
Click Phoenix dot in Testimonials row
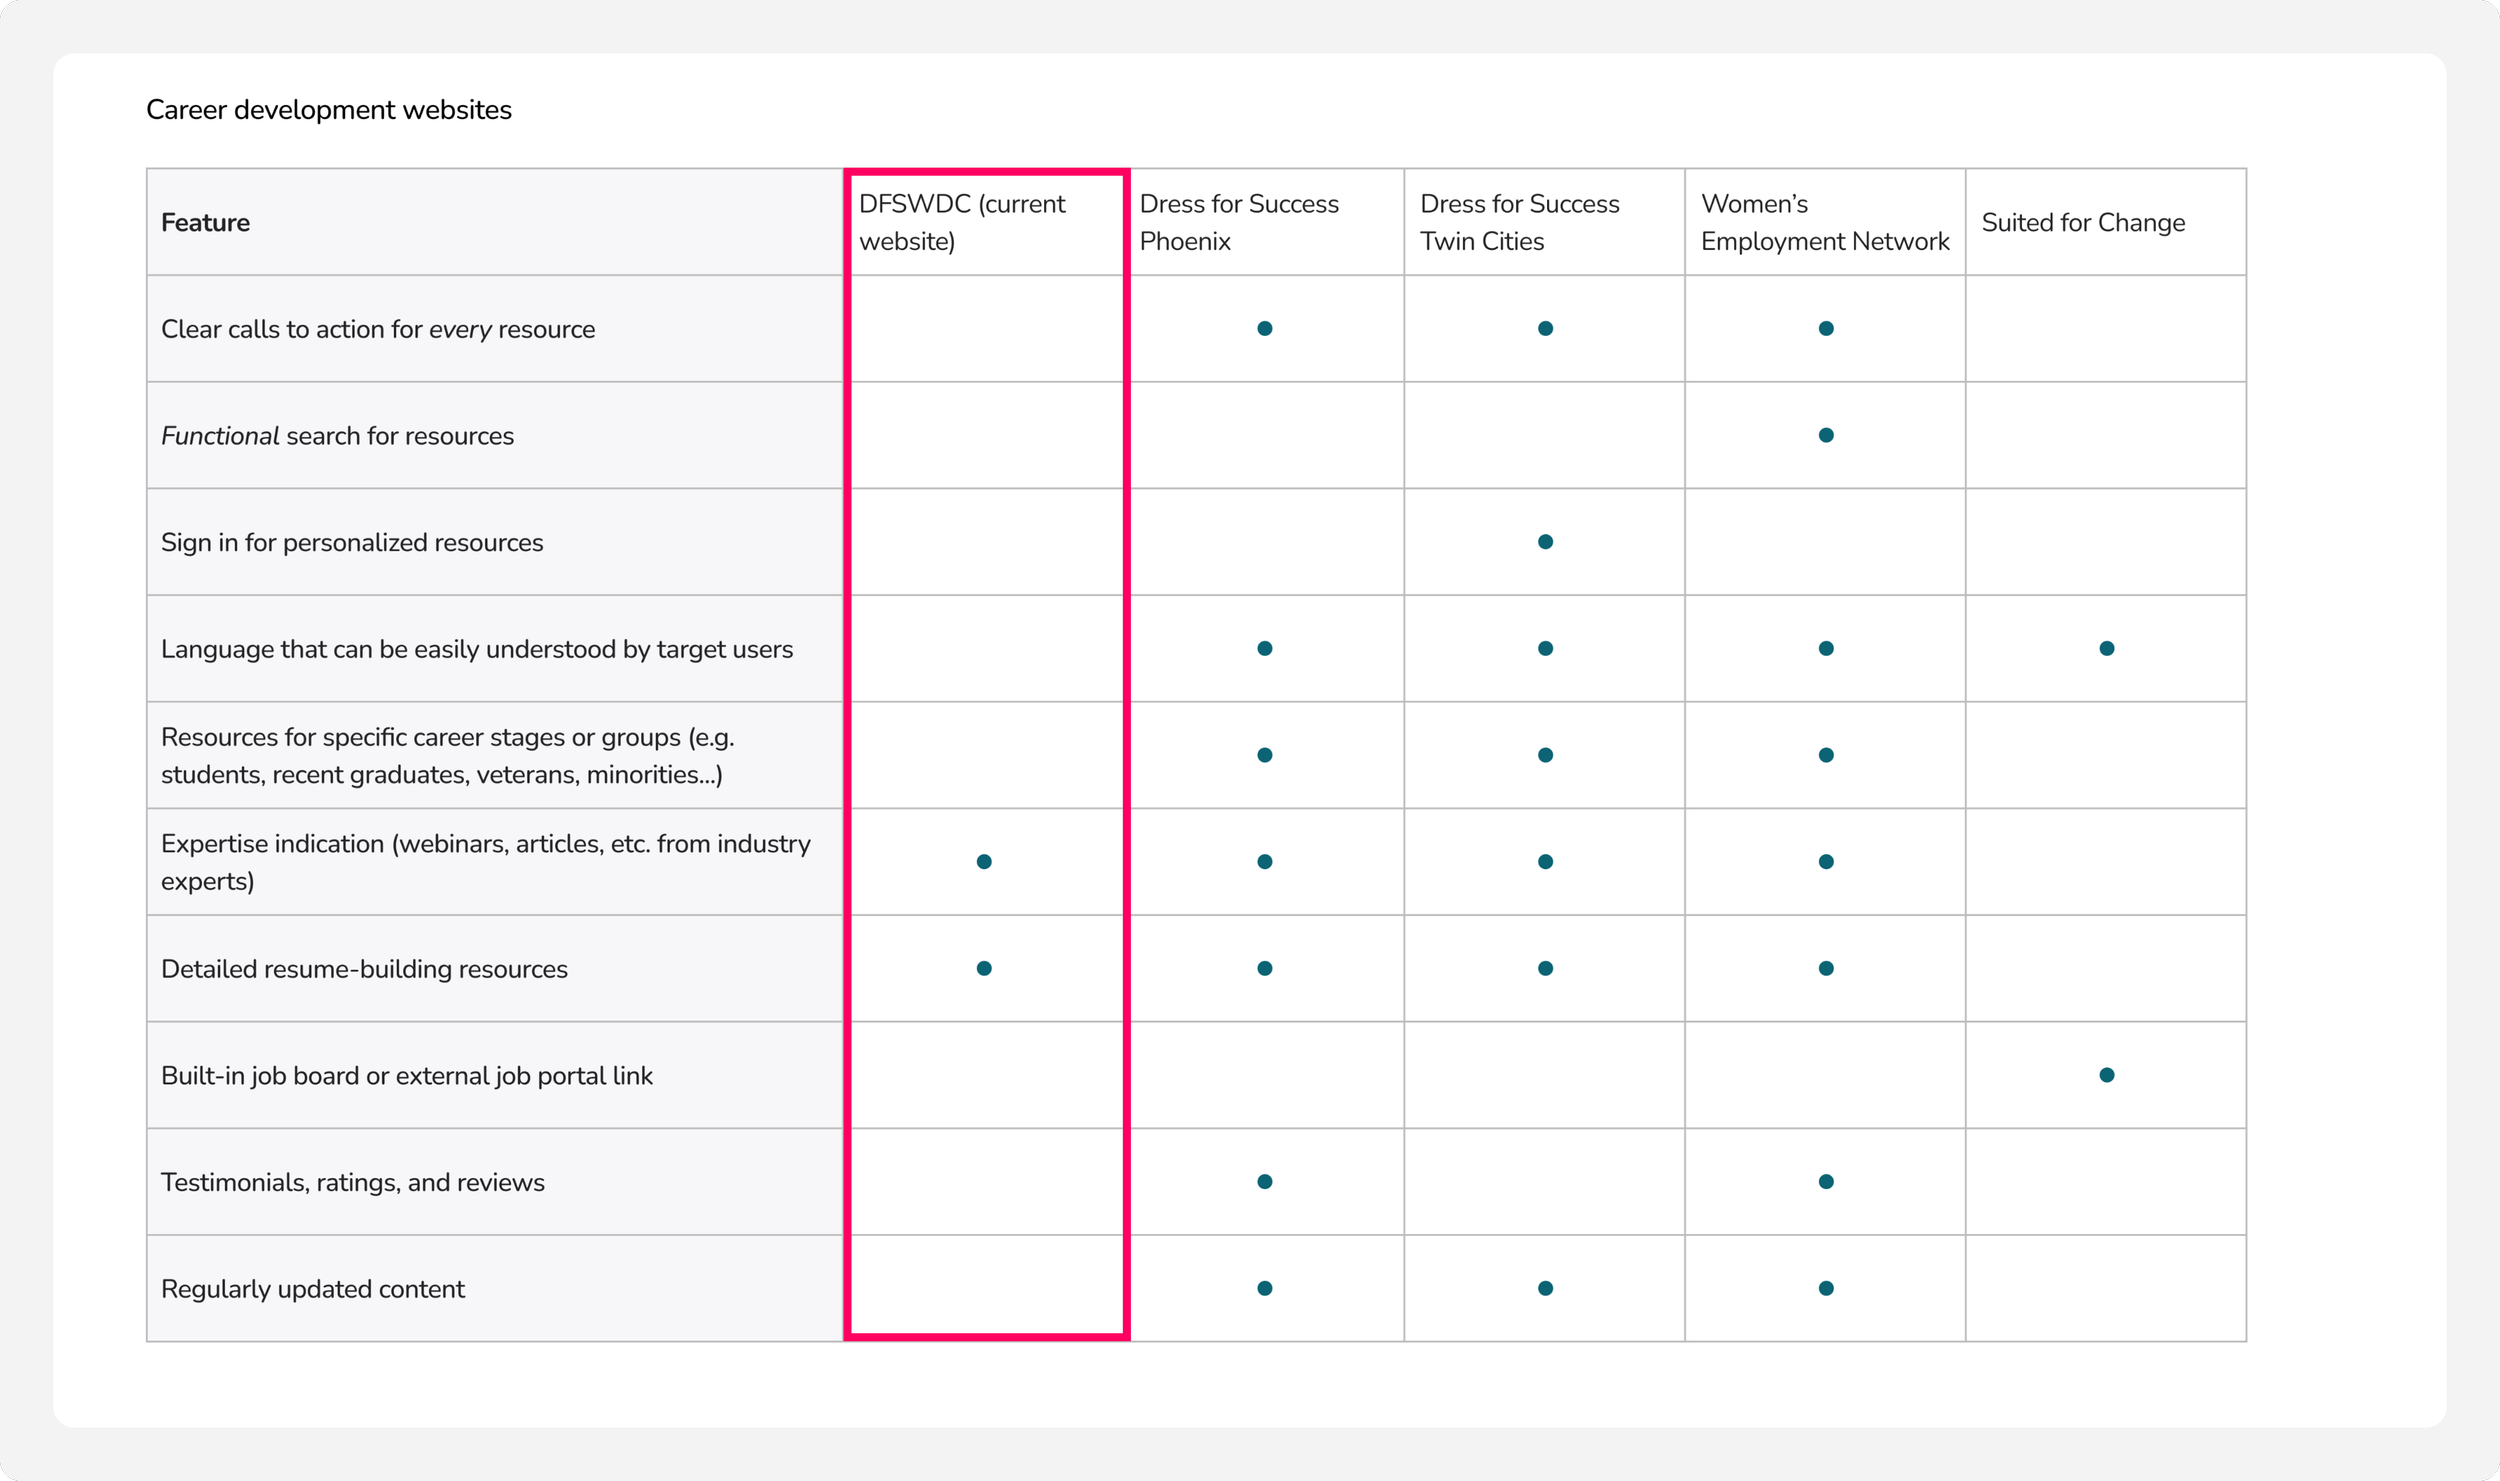click(x=1265, y=1182)
